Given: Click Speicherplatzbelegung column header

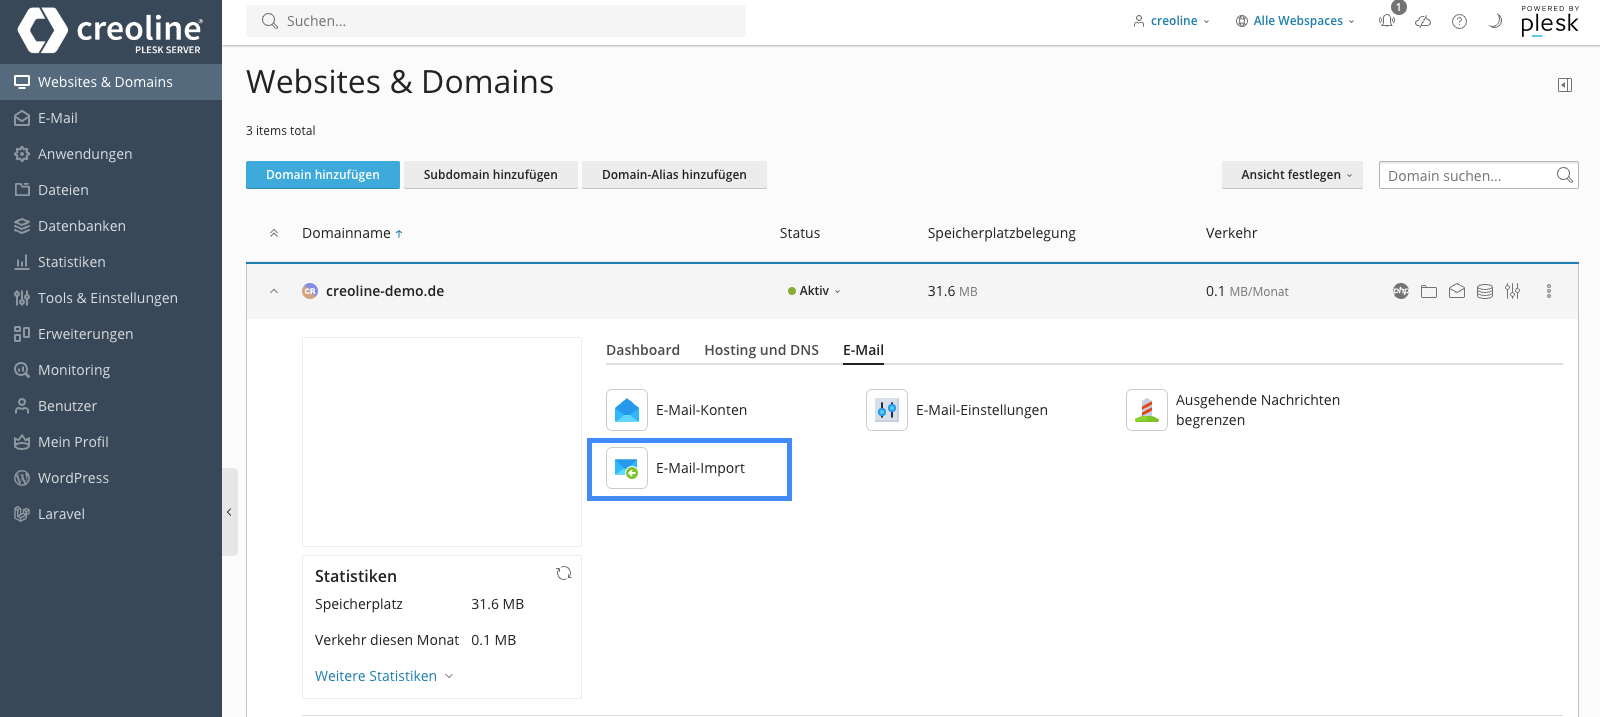Looking at the screenshot, I should pos(1002,233).
